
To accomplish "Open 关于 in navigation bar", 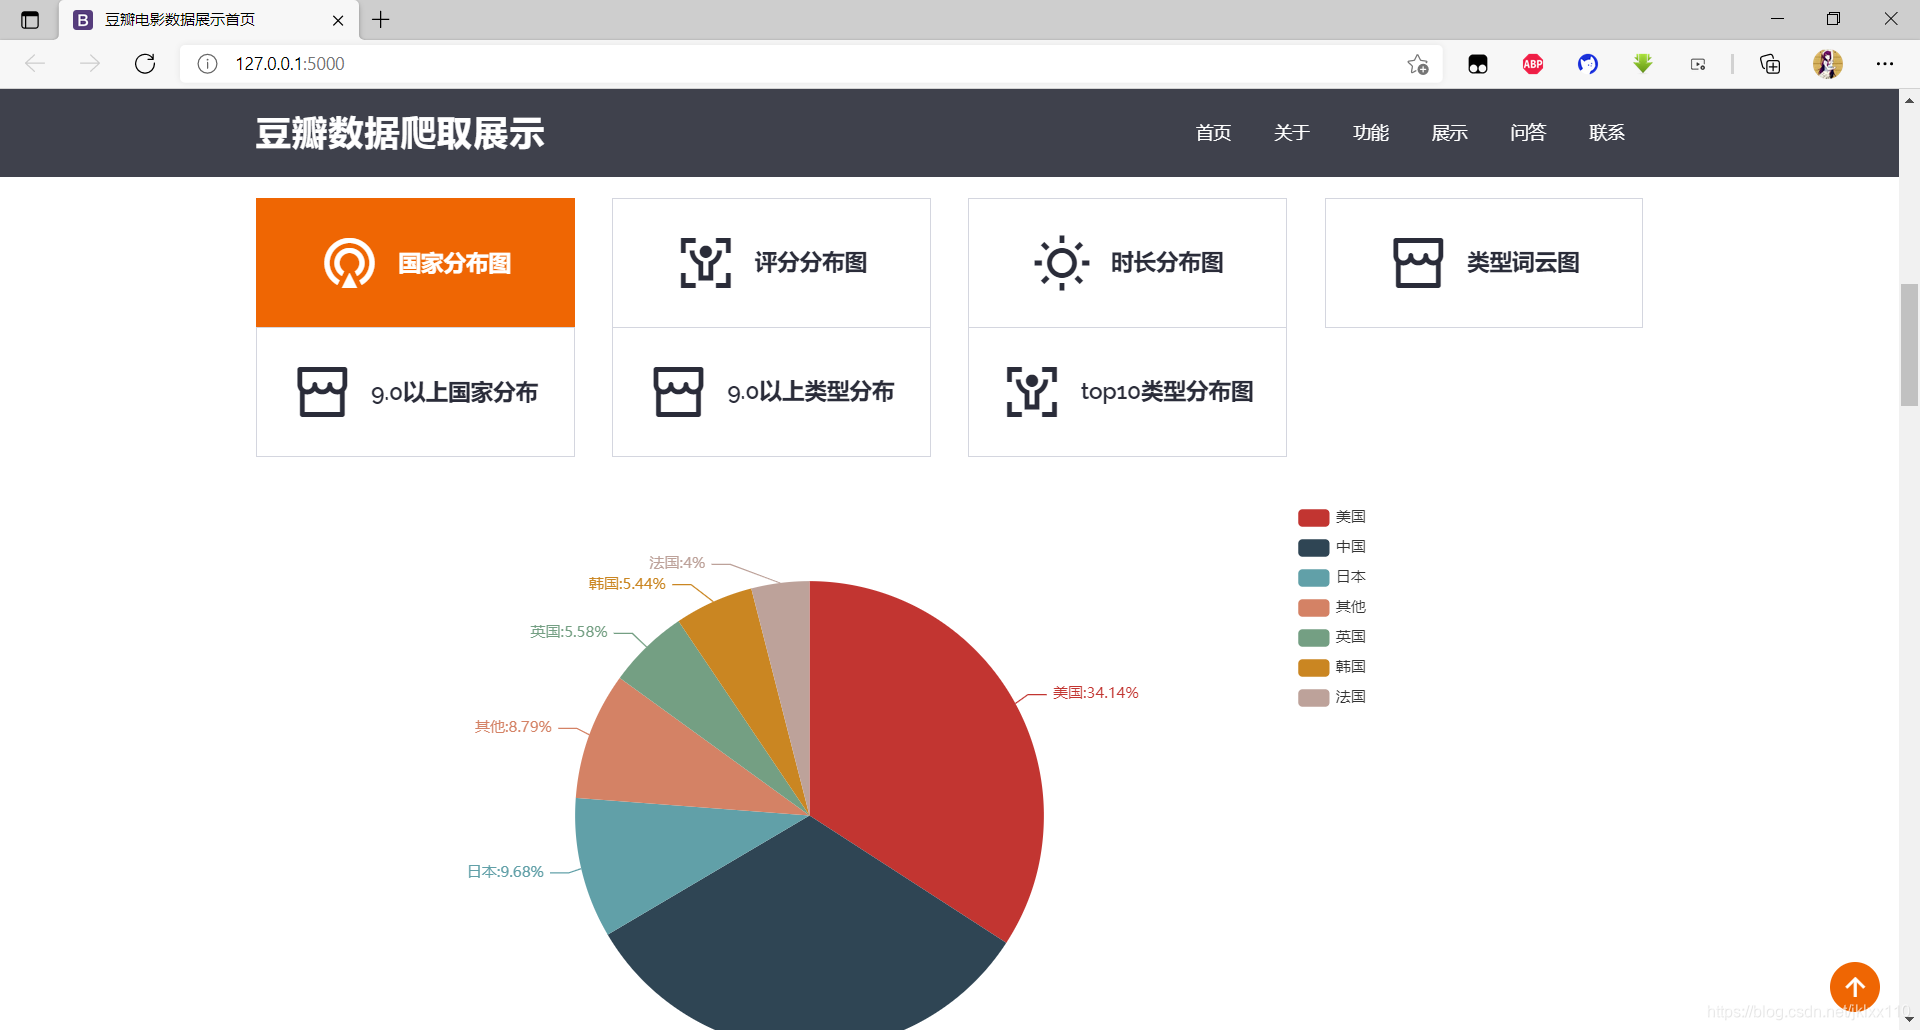I will point(1292,133).
